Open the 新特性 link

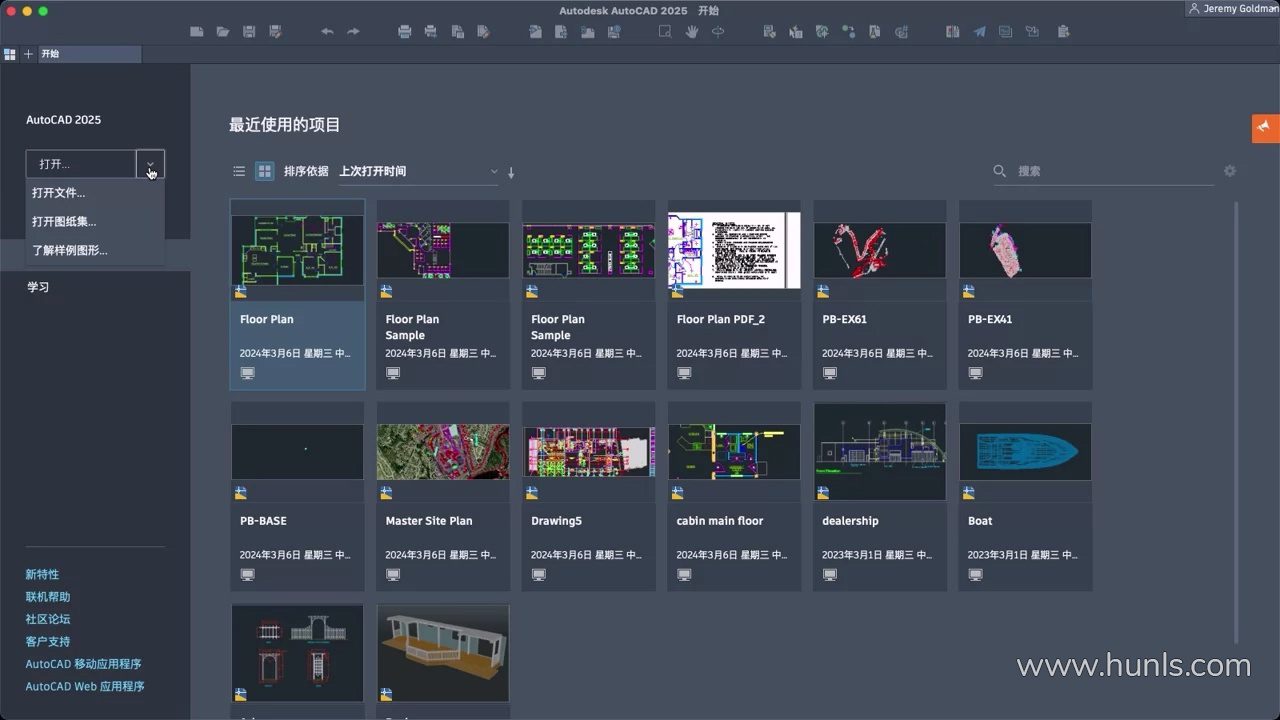42,574
